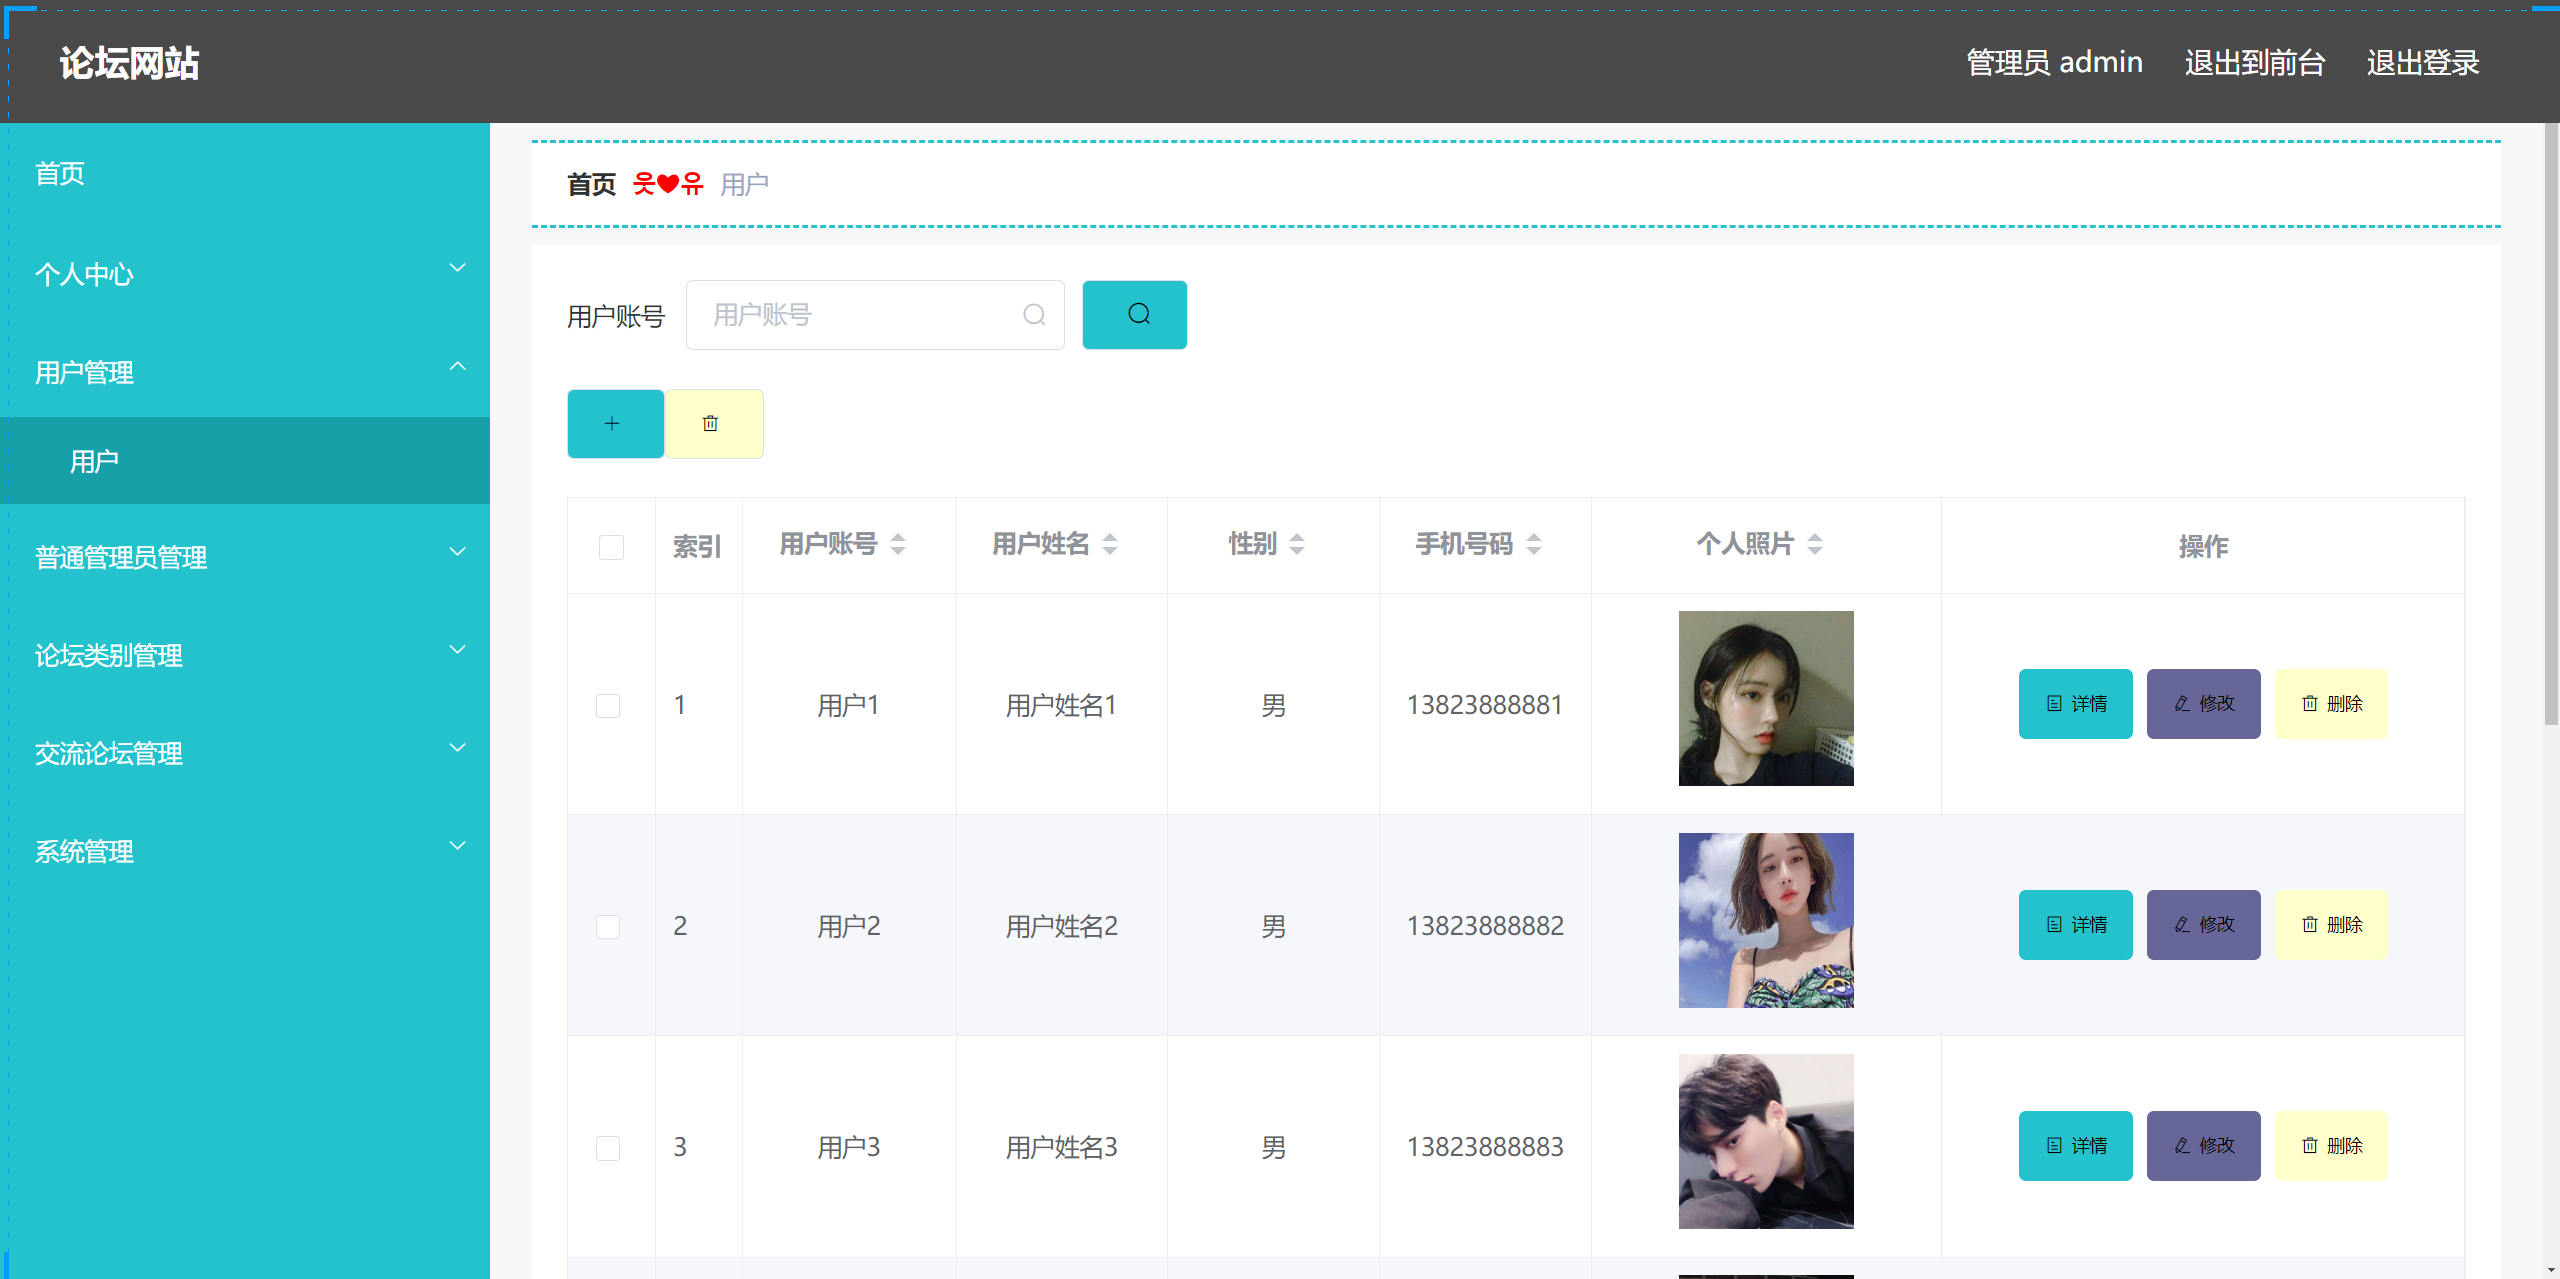Click the plus add-user button

[614, 424]
